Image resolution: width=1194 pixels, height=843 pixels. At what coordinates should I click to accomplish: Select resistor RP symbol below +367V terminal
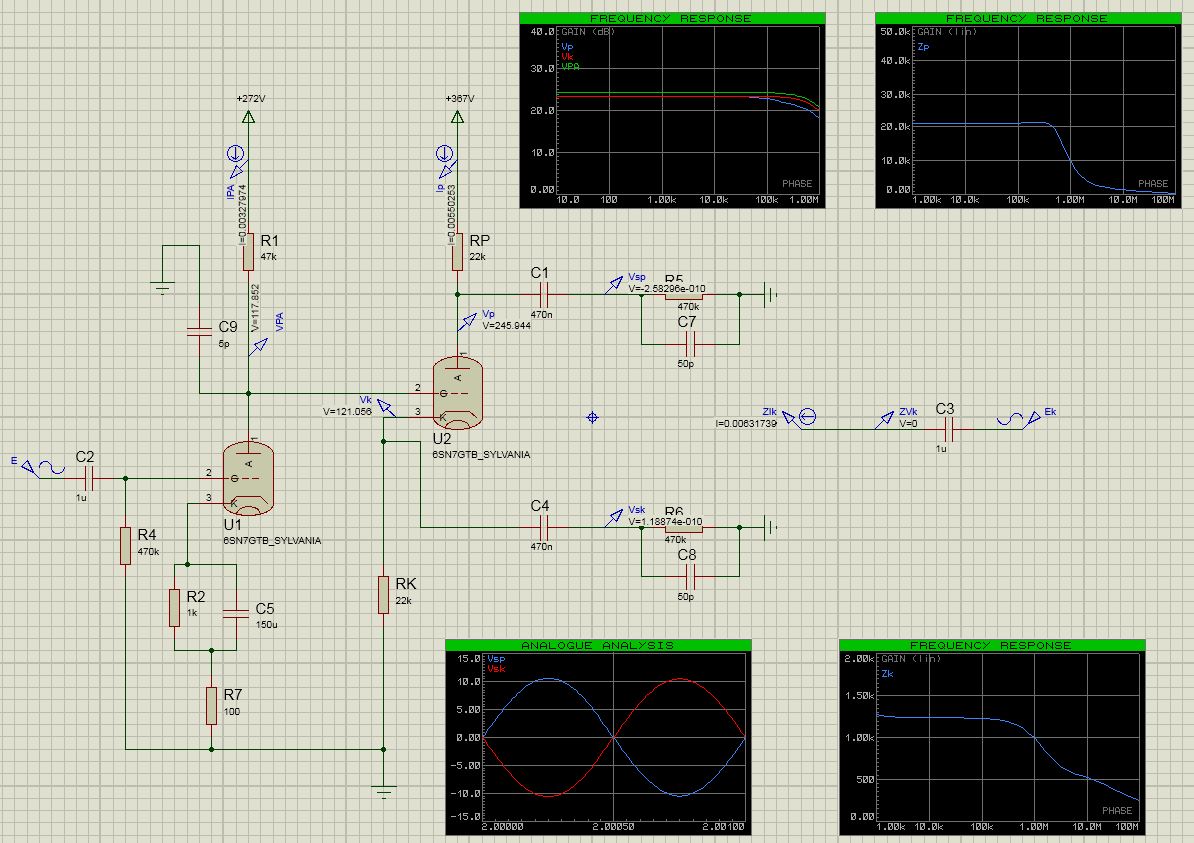pyautogui.click(x=457, y=252)
